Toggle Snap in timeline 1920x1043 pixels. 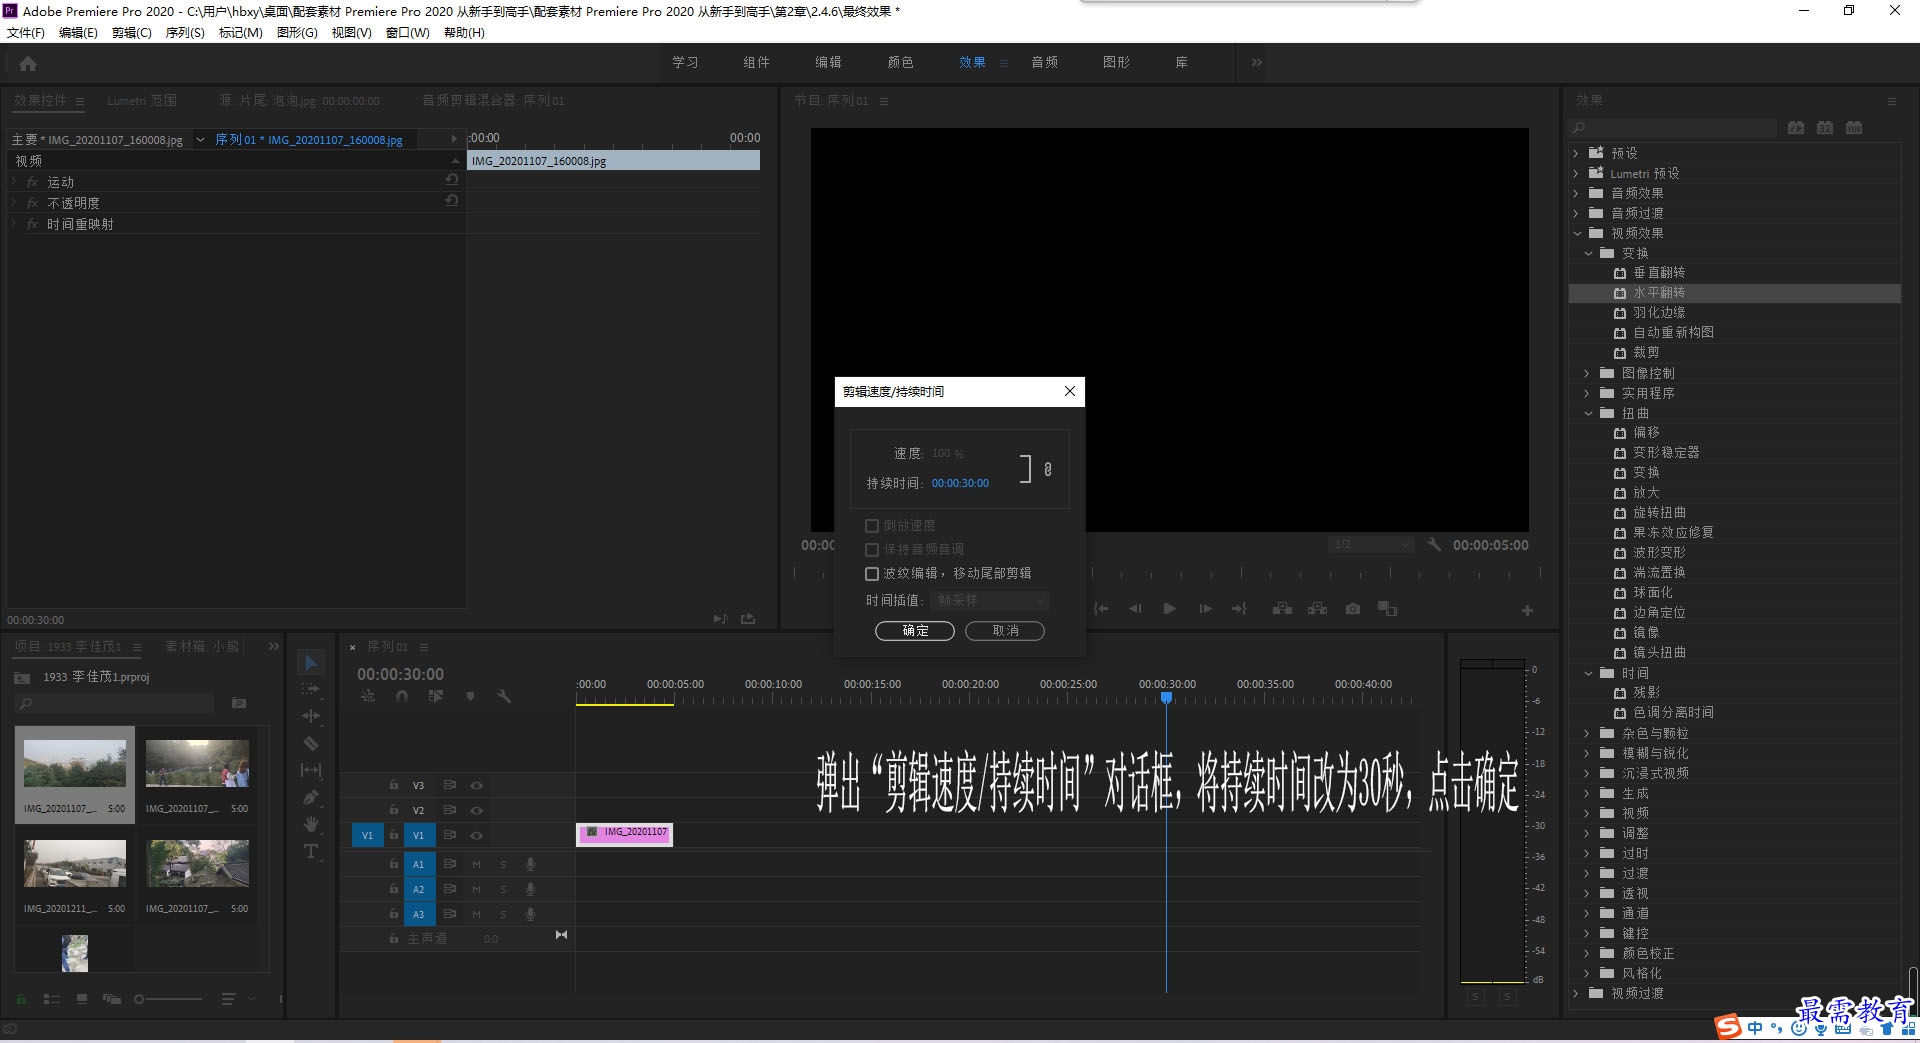point(402,696)
